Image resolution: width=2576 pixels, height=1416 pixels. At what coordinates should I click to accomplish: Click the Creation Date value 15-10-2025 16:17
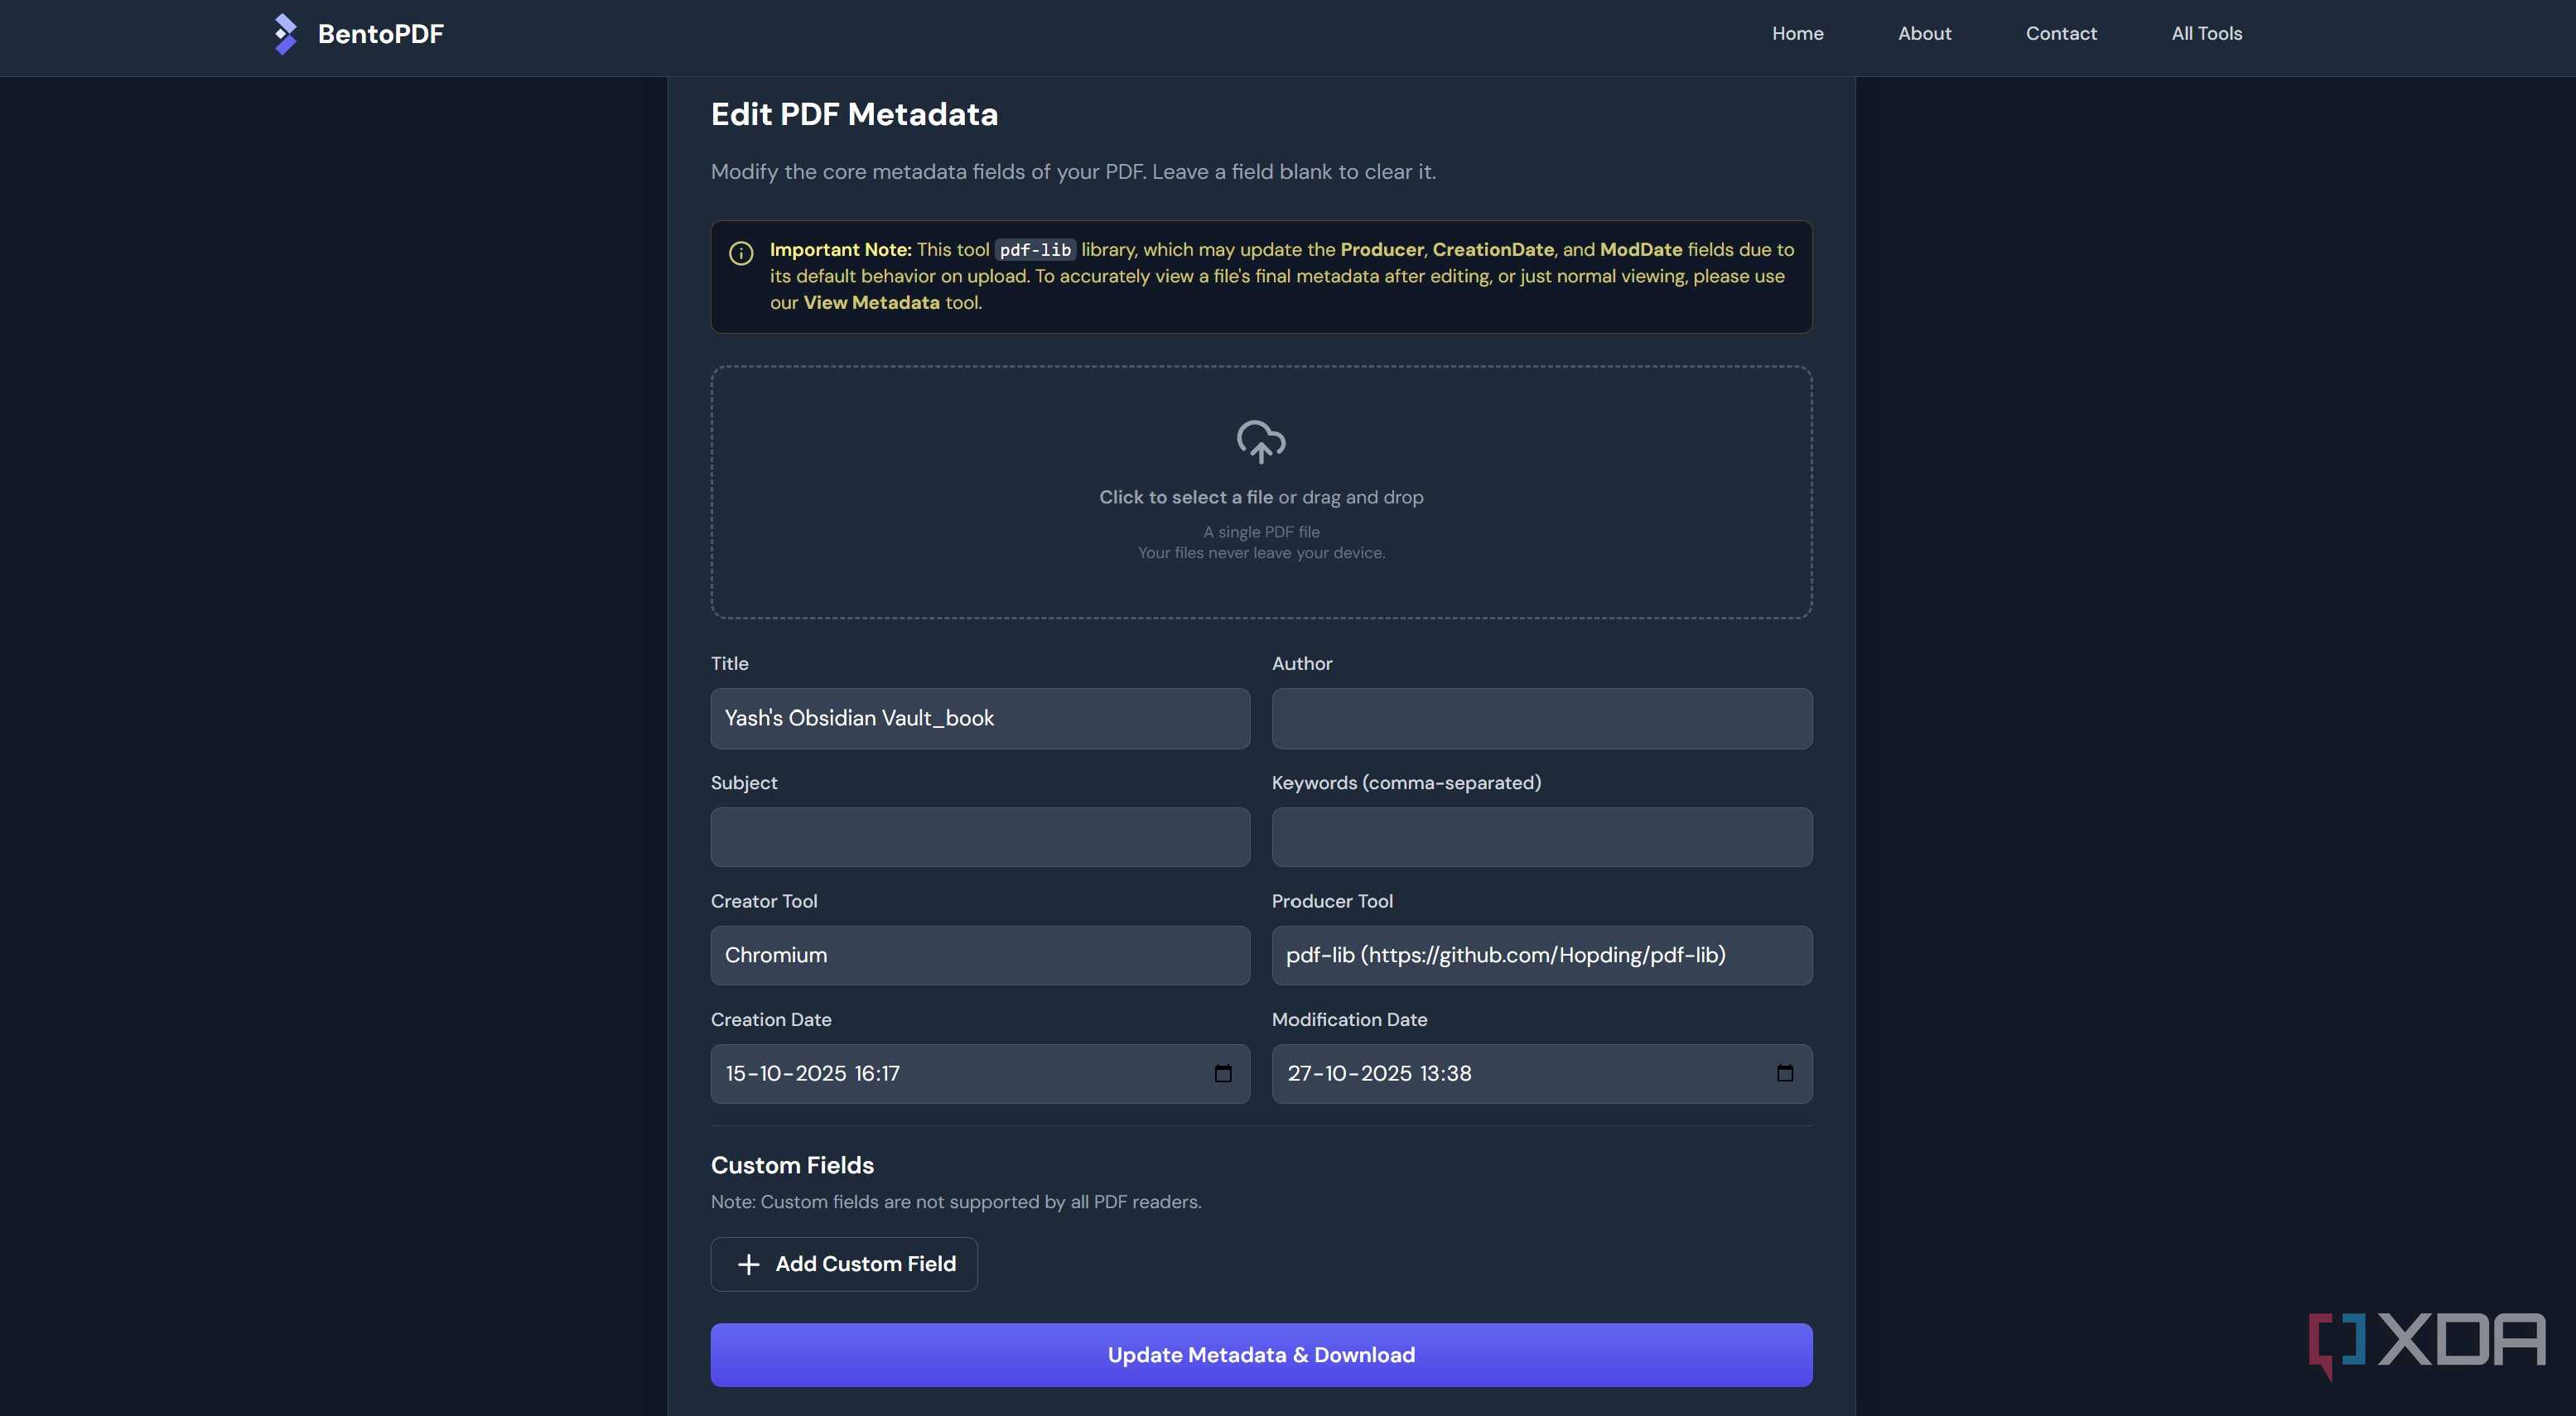812,1073
